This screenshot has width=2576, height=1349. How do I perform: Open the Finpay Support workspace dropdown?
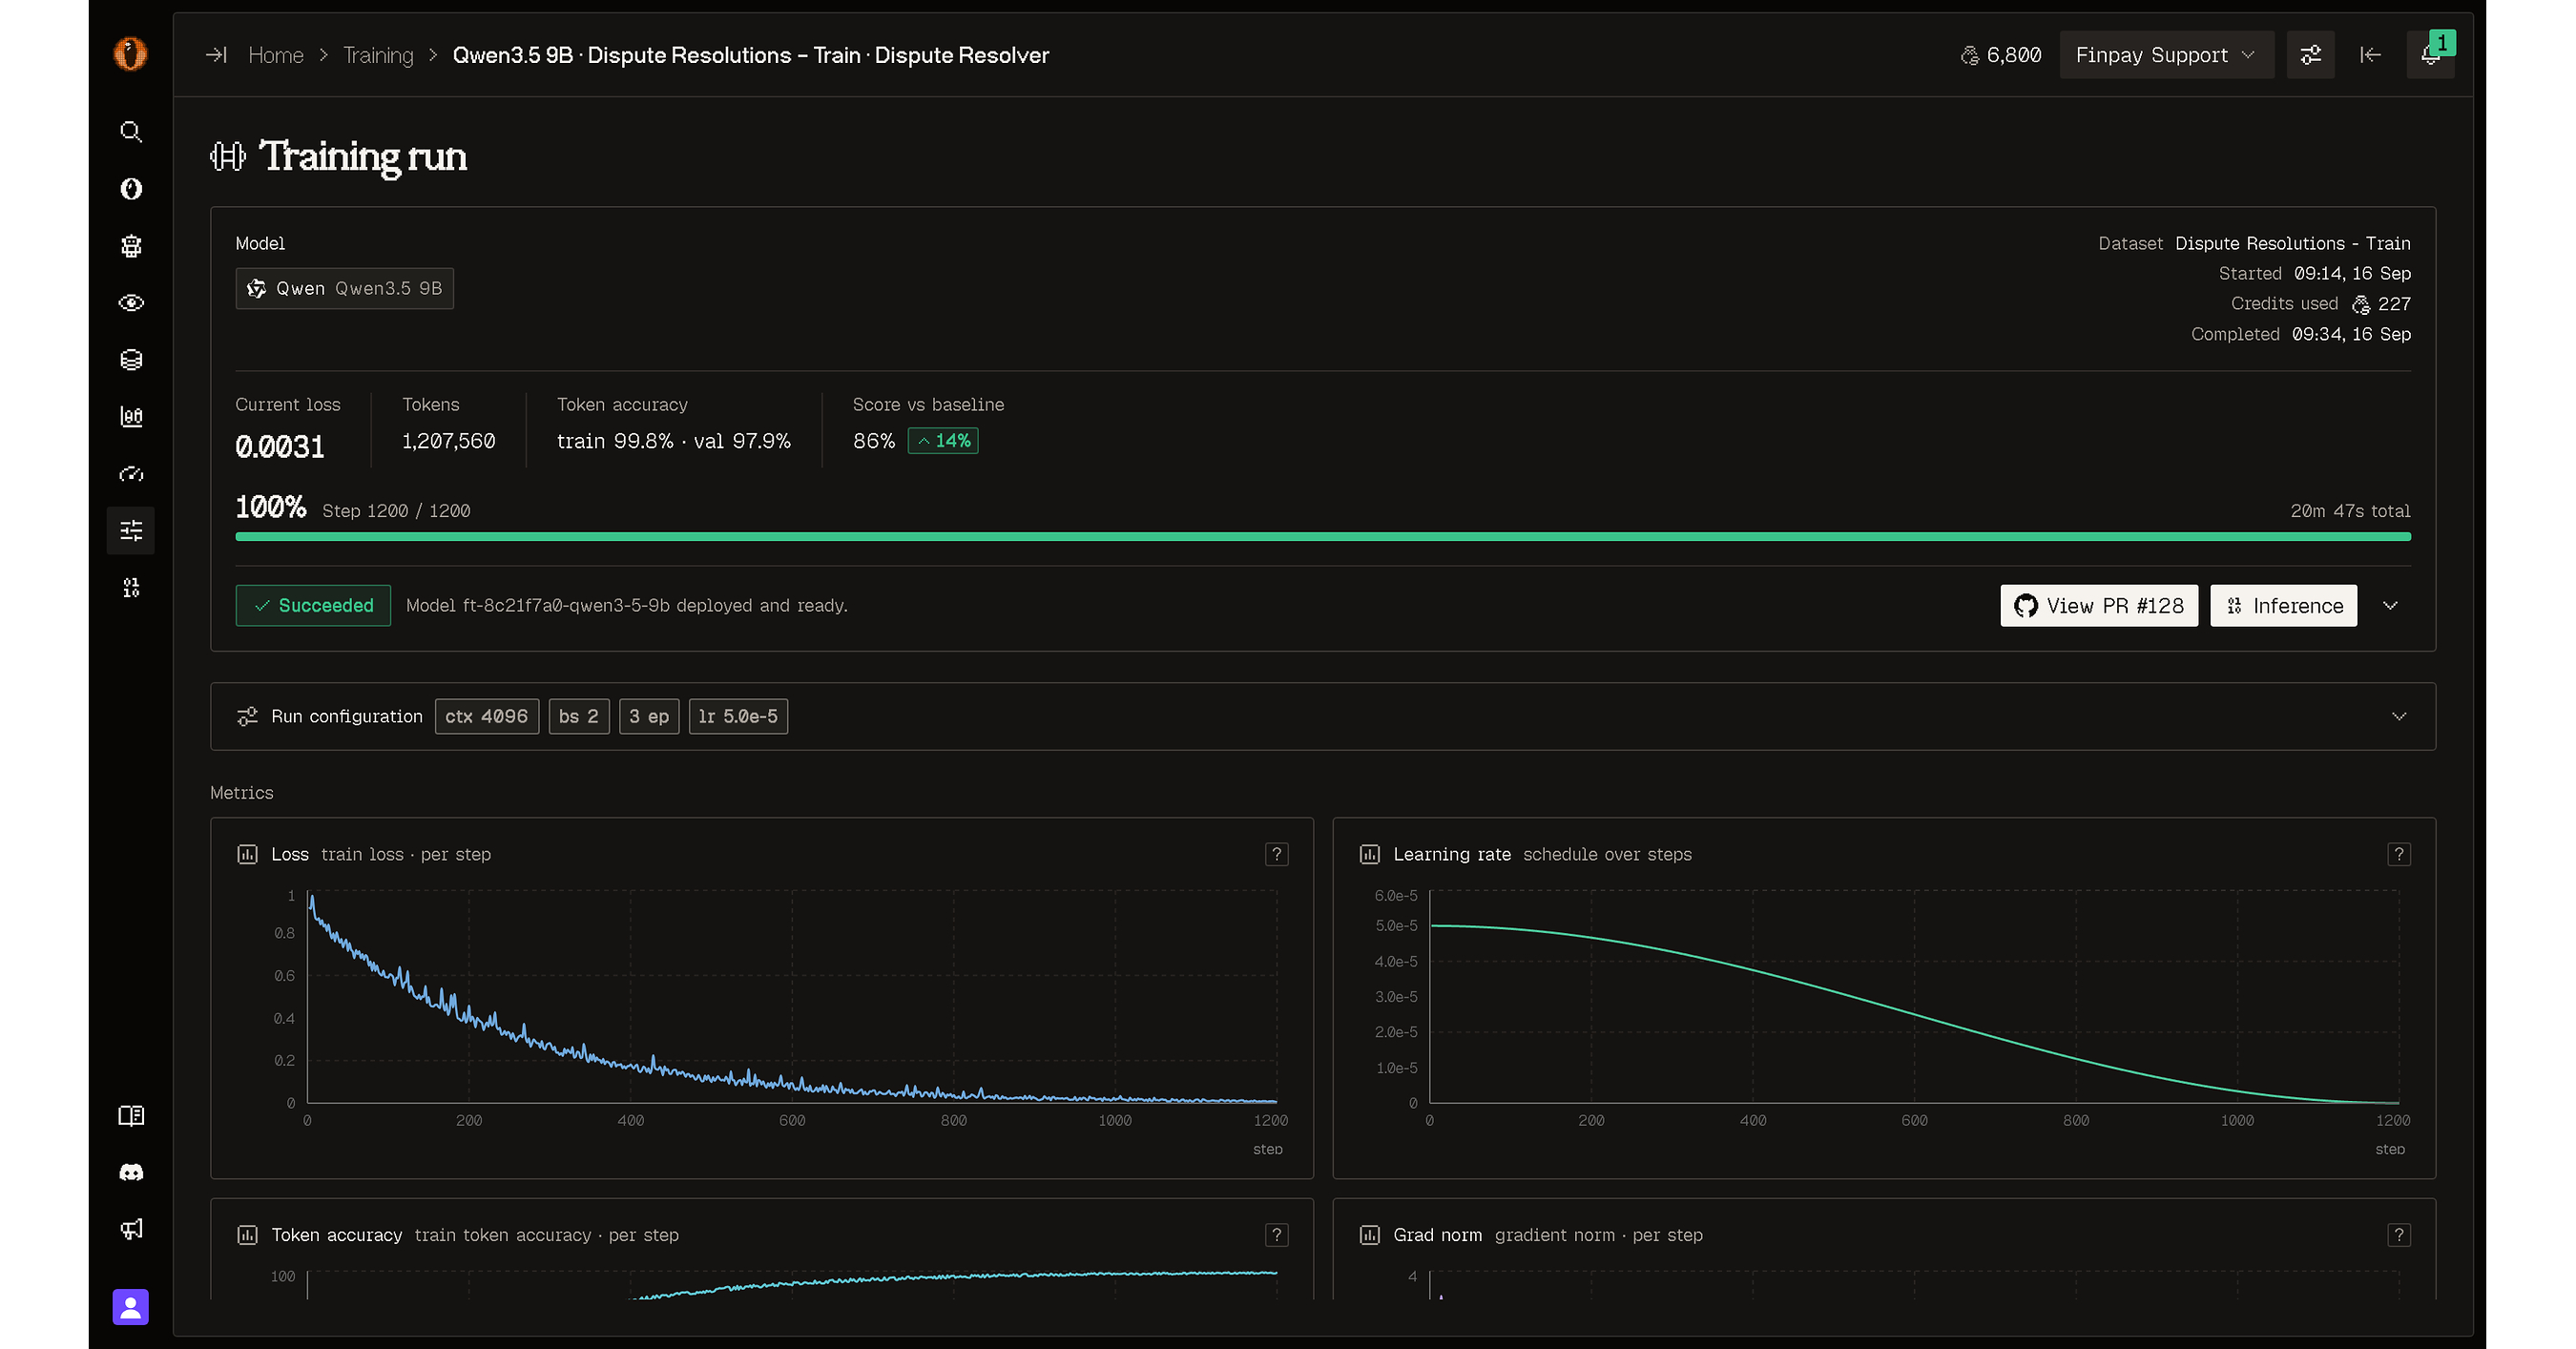(2167, 55)
